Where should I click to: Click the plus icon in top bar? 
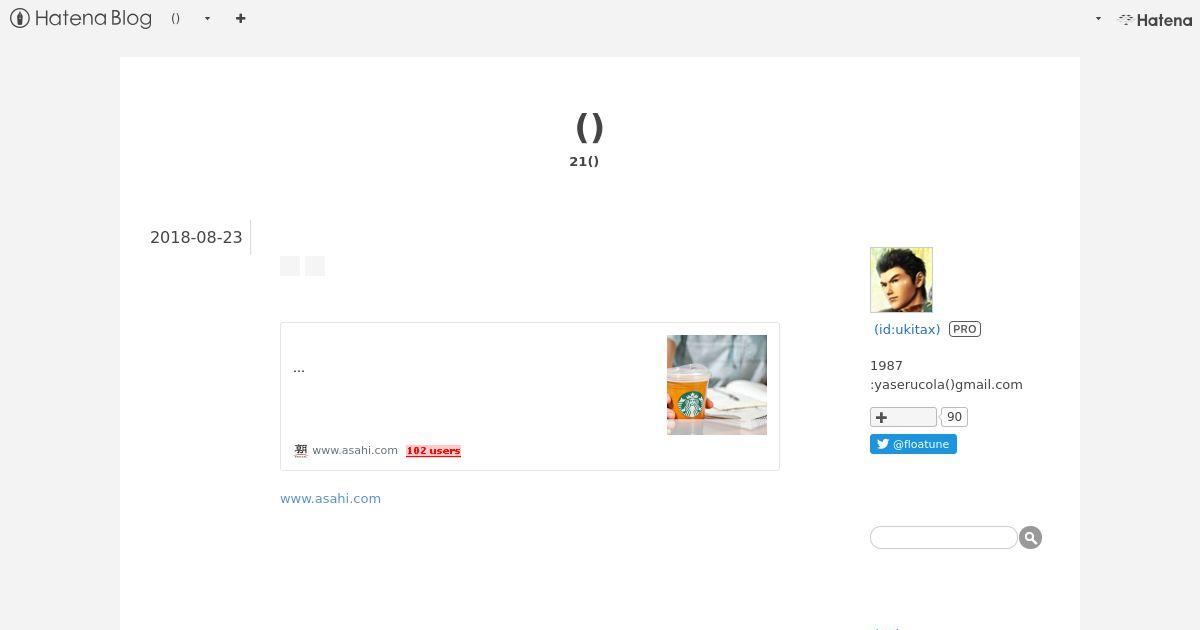[240, 18]
